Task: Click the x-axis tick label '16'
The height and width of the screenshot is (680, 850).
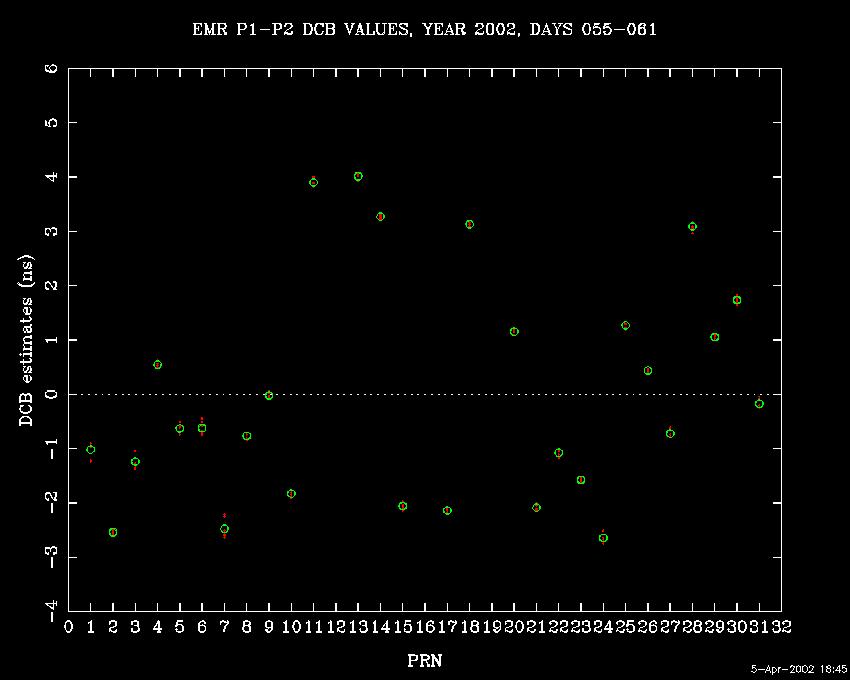Action: pyautogui.click(x=425, y=627)
